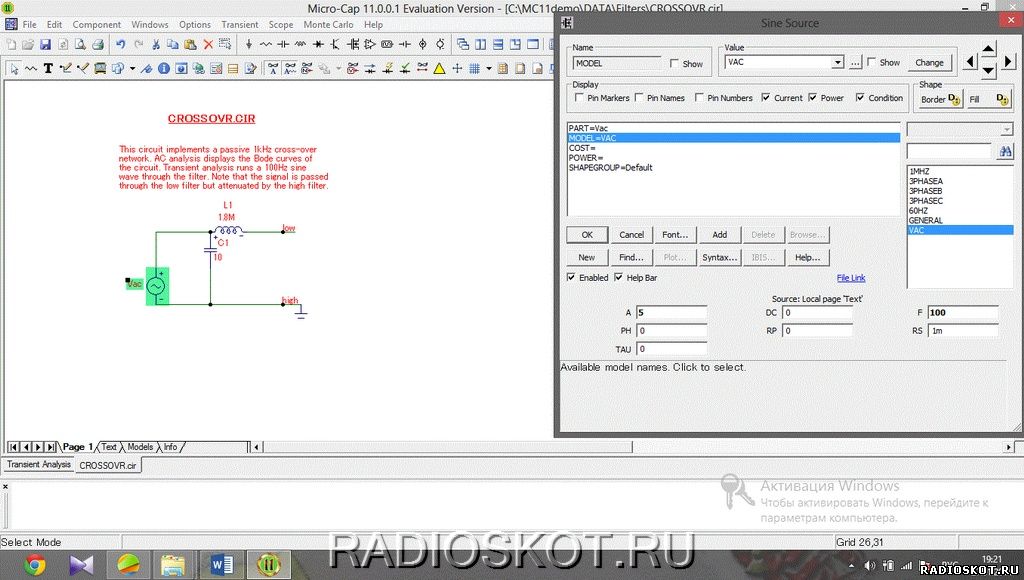Click the binoculars search icon in the dialog
The height and width of the screenshot is (580, 1024).
coord(1005,152)
